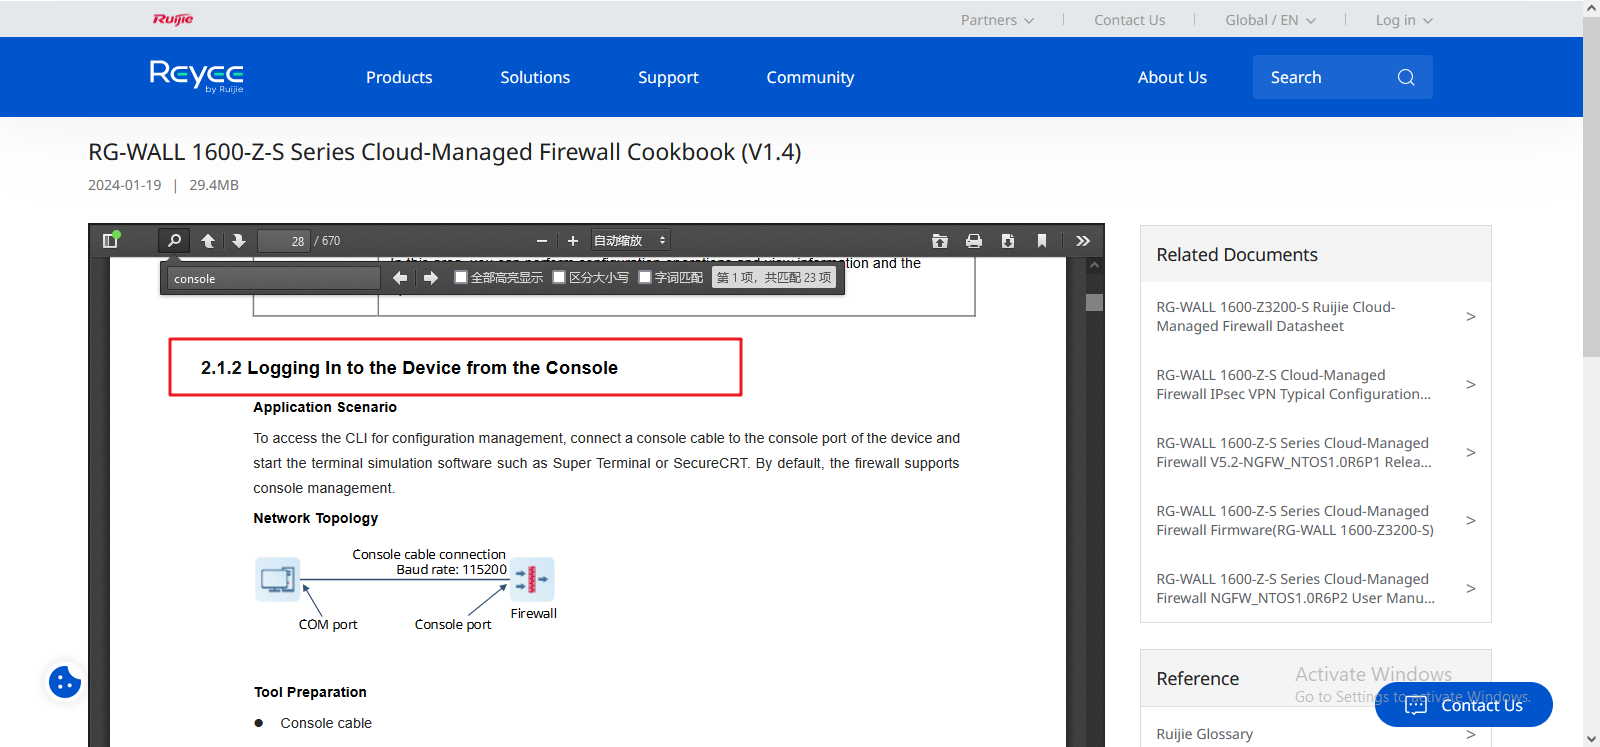Click the Console cable bullet text

click(326, 723)
